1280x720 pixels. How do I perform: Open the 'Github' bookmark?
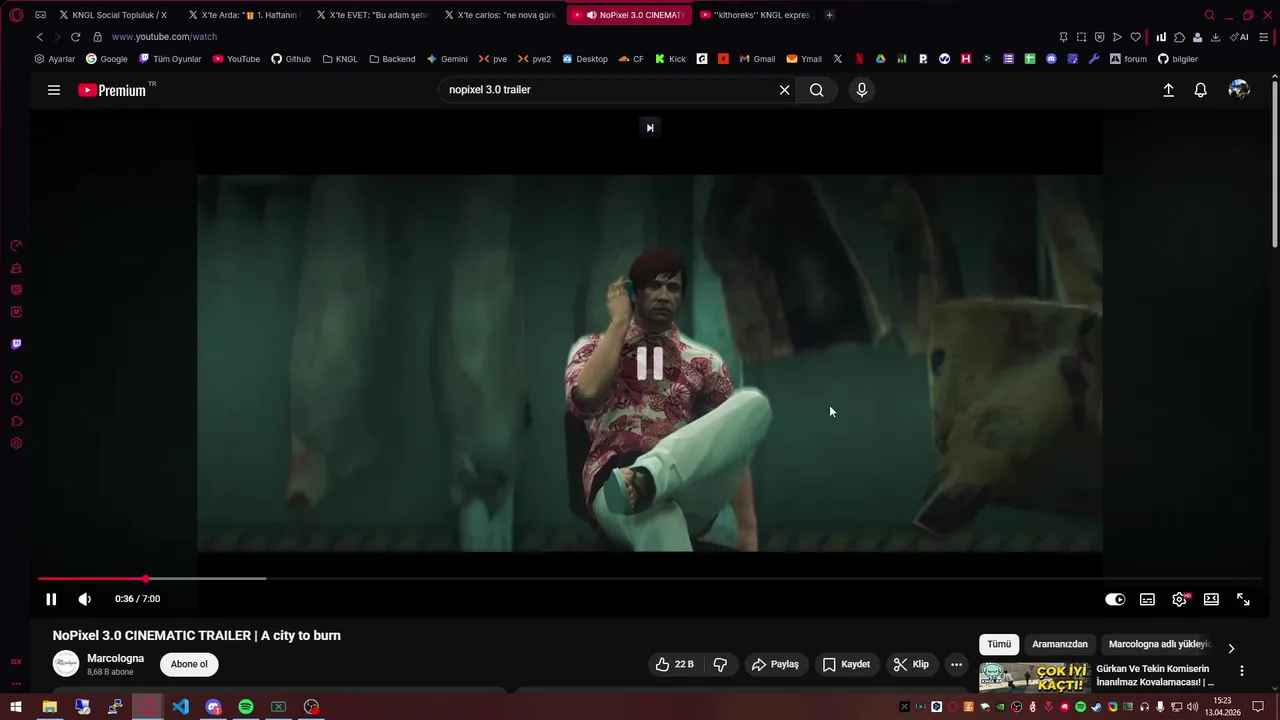[x=291, y=59]
